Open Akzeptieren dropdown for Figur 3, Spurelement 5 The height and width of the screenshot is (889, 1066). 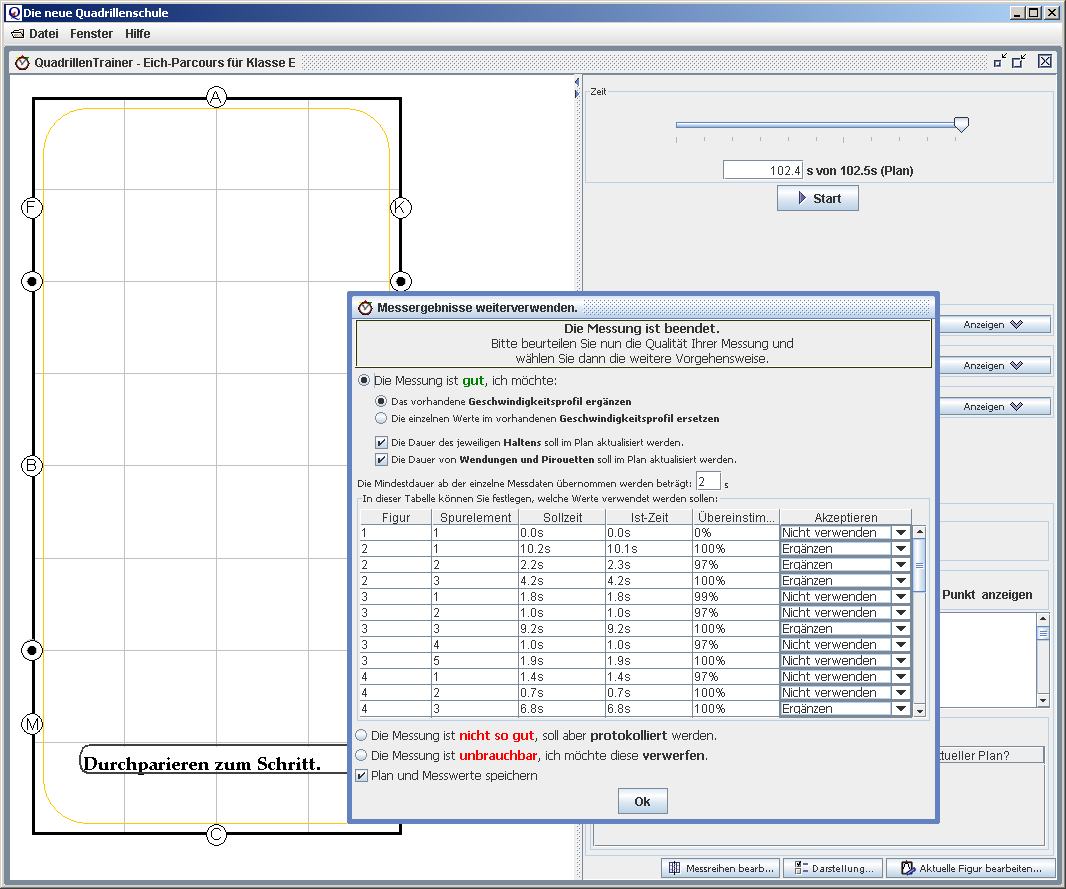[901, 661]
